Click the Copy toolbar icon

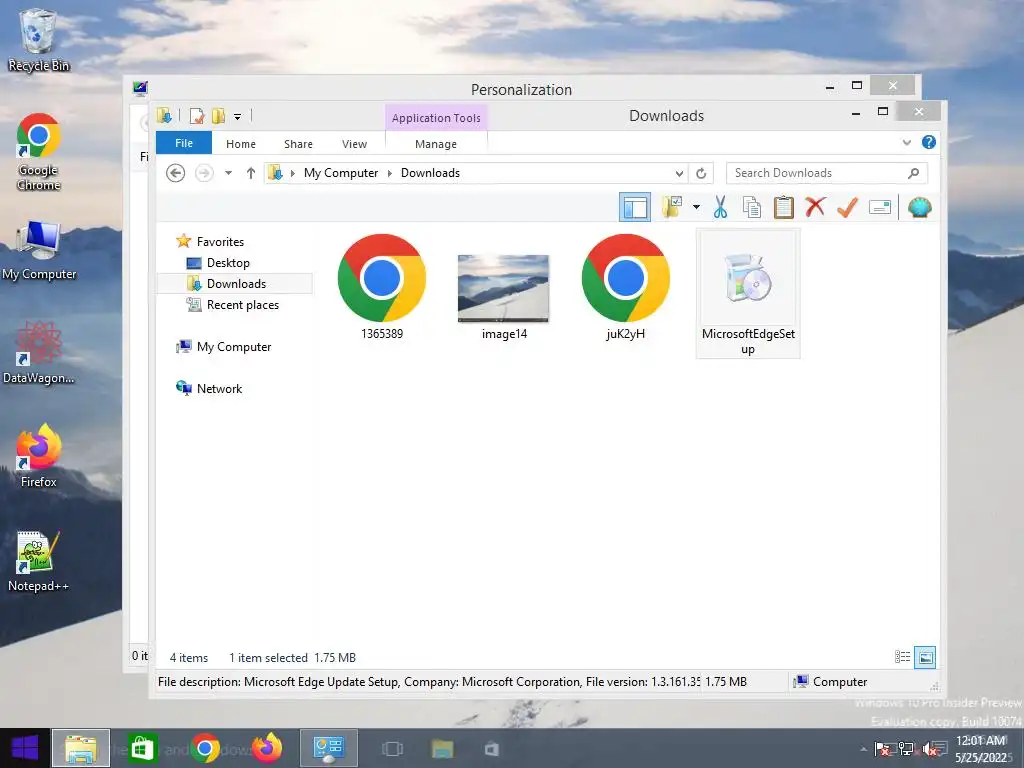[752, 208]
